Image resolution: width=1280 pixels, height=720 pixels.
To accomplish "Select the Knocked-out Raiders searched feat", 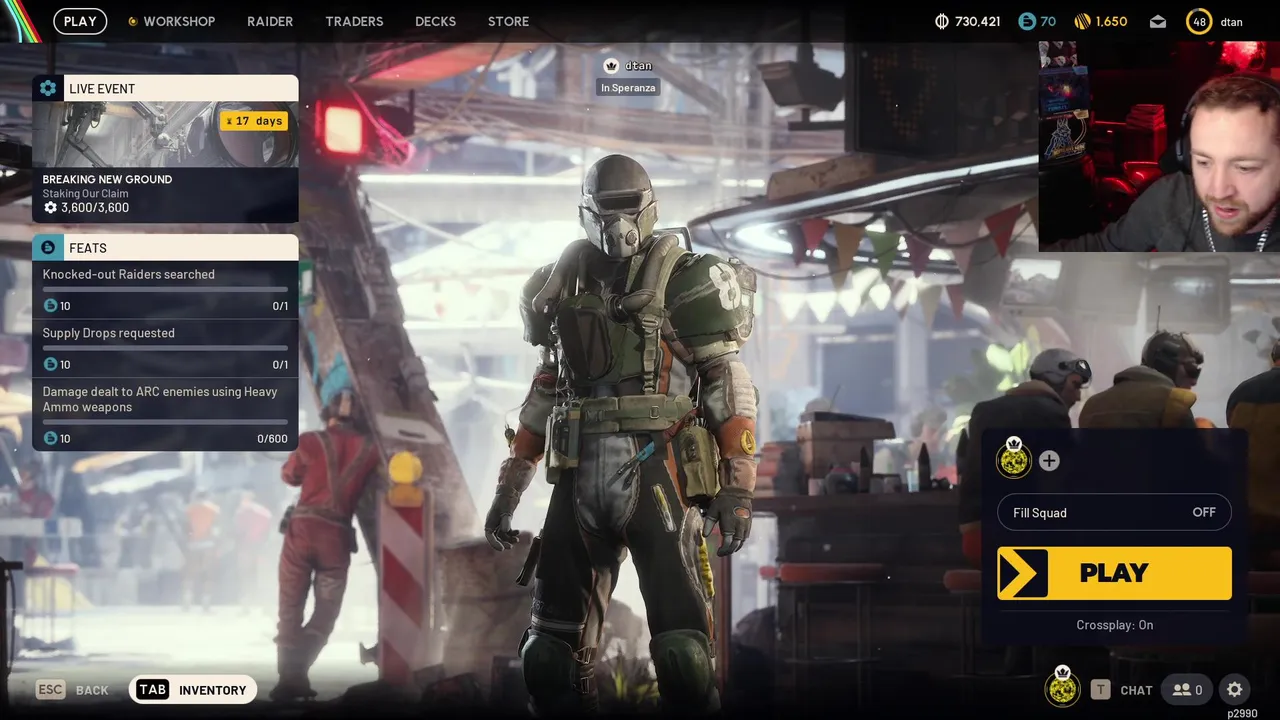I will point(165,290).
